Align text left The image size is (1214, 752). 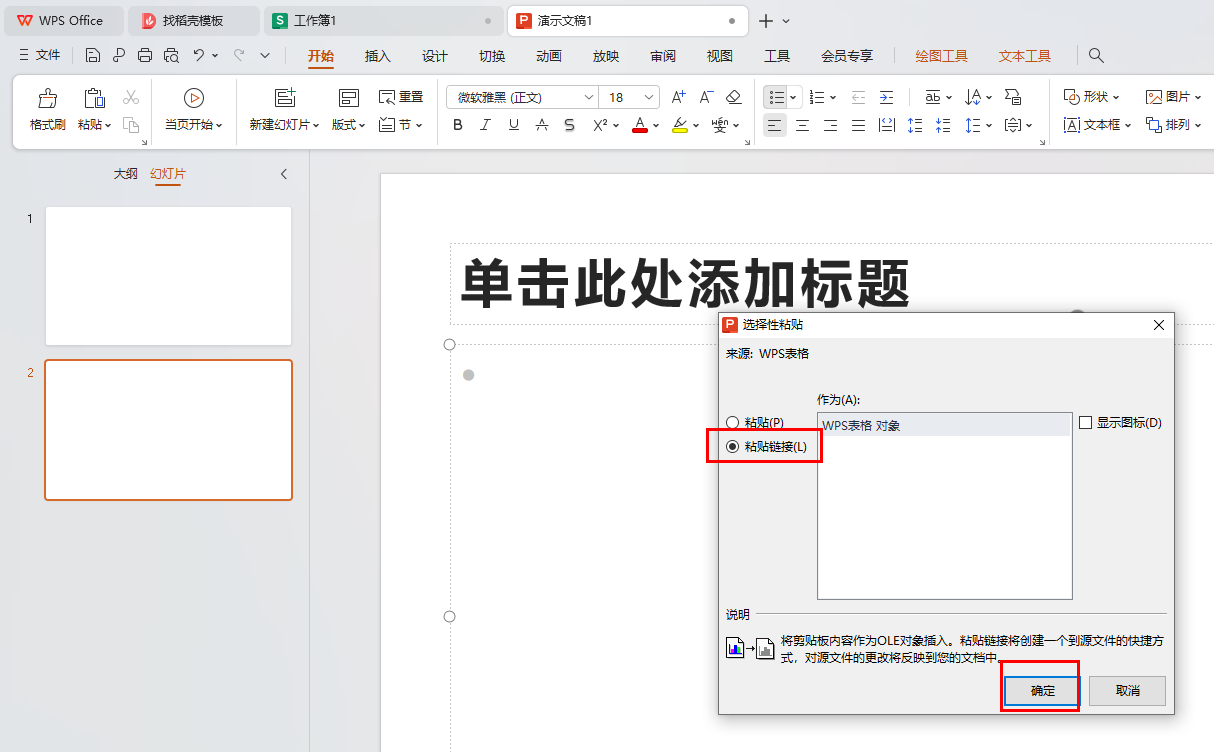pyautogui.click(x=775, y=125)
